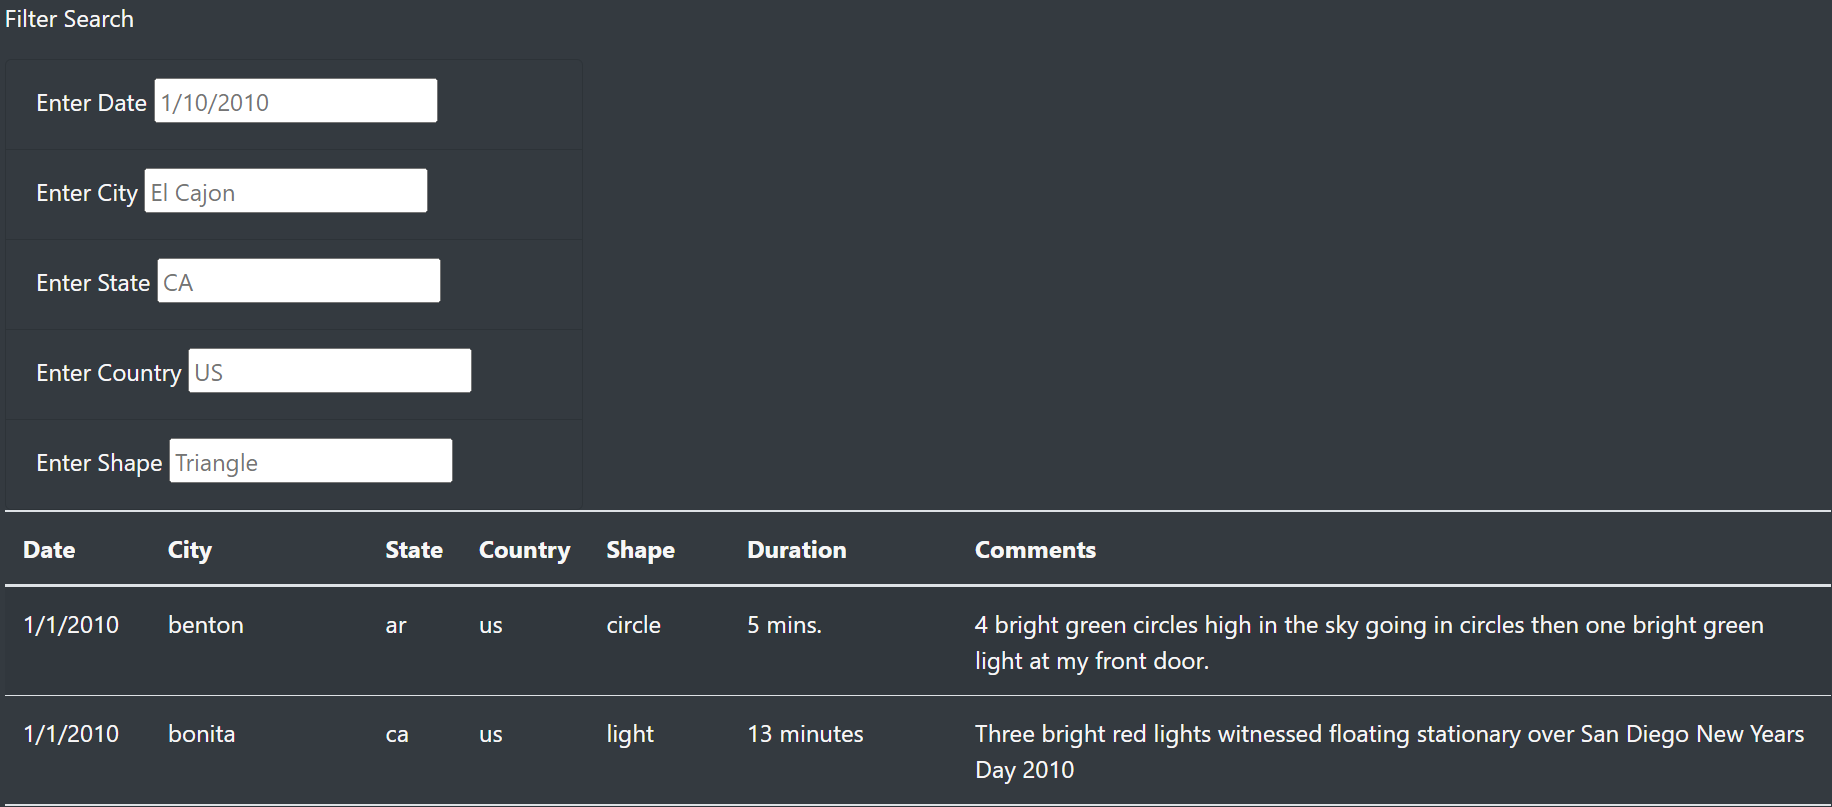Click the 5 mins duration cell

pyautogui.click(x=784, y=624)
